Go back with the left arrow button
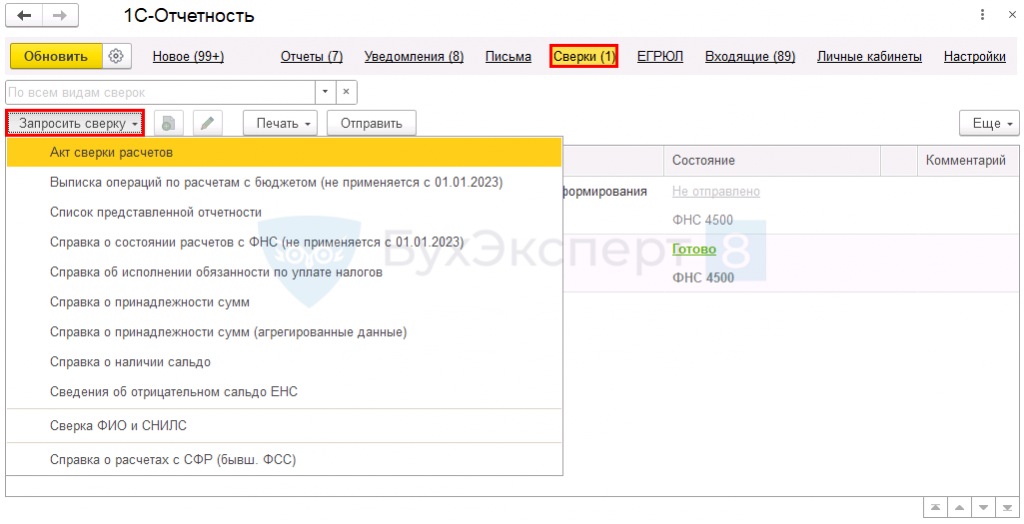 [x=24, y=16]
